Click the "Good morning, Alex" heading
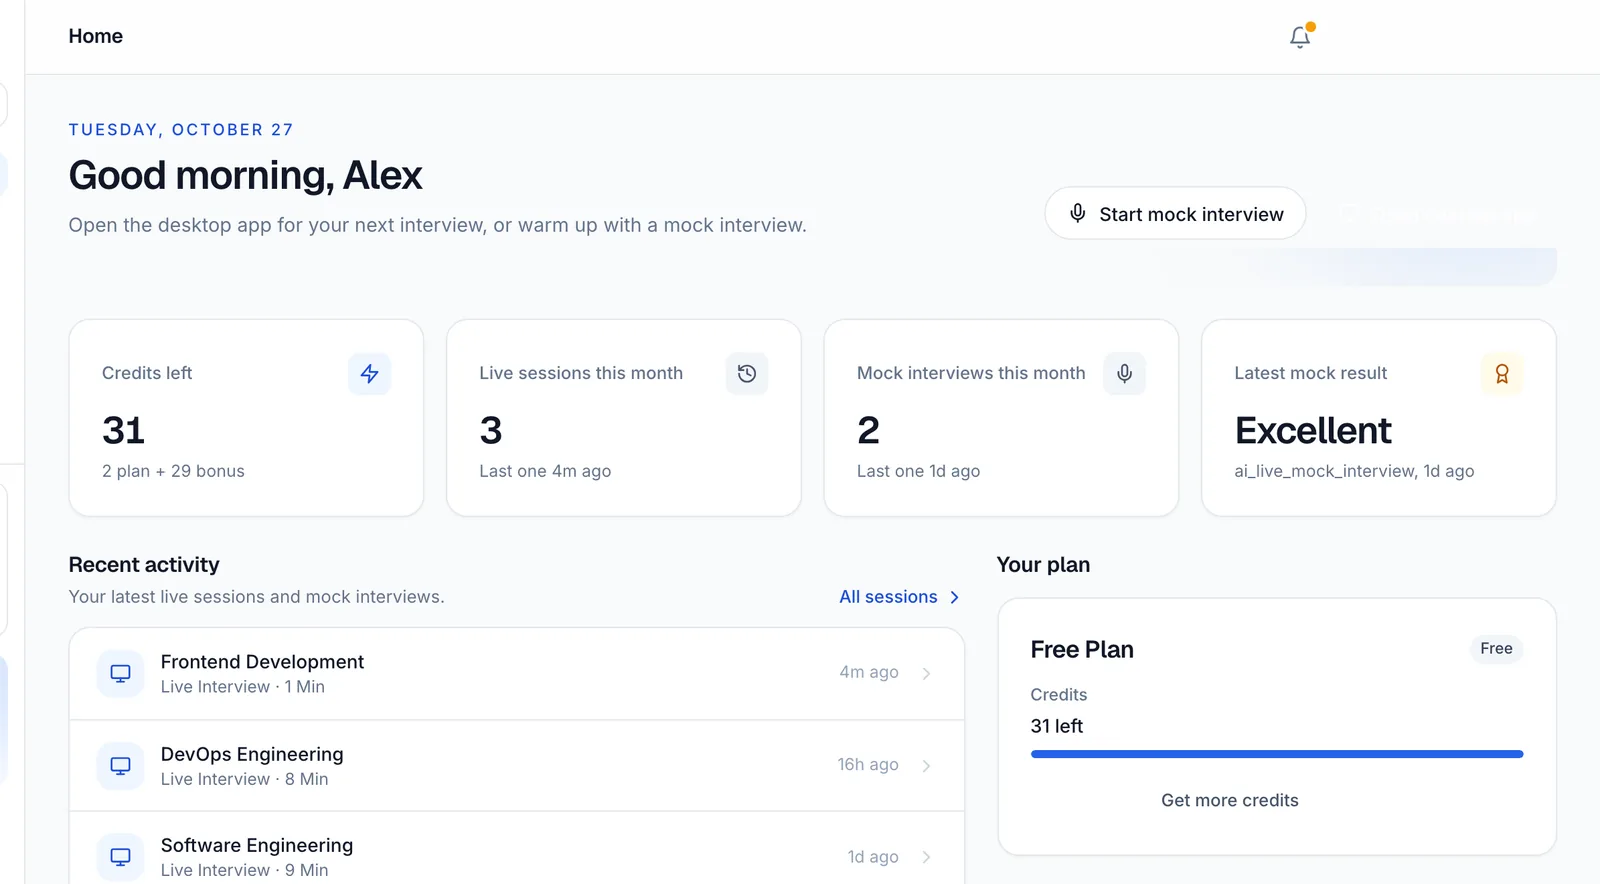1600x884 pixels. click(245, 175)
